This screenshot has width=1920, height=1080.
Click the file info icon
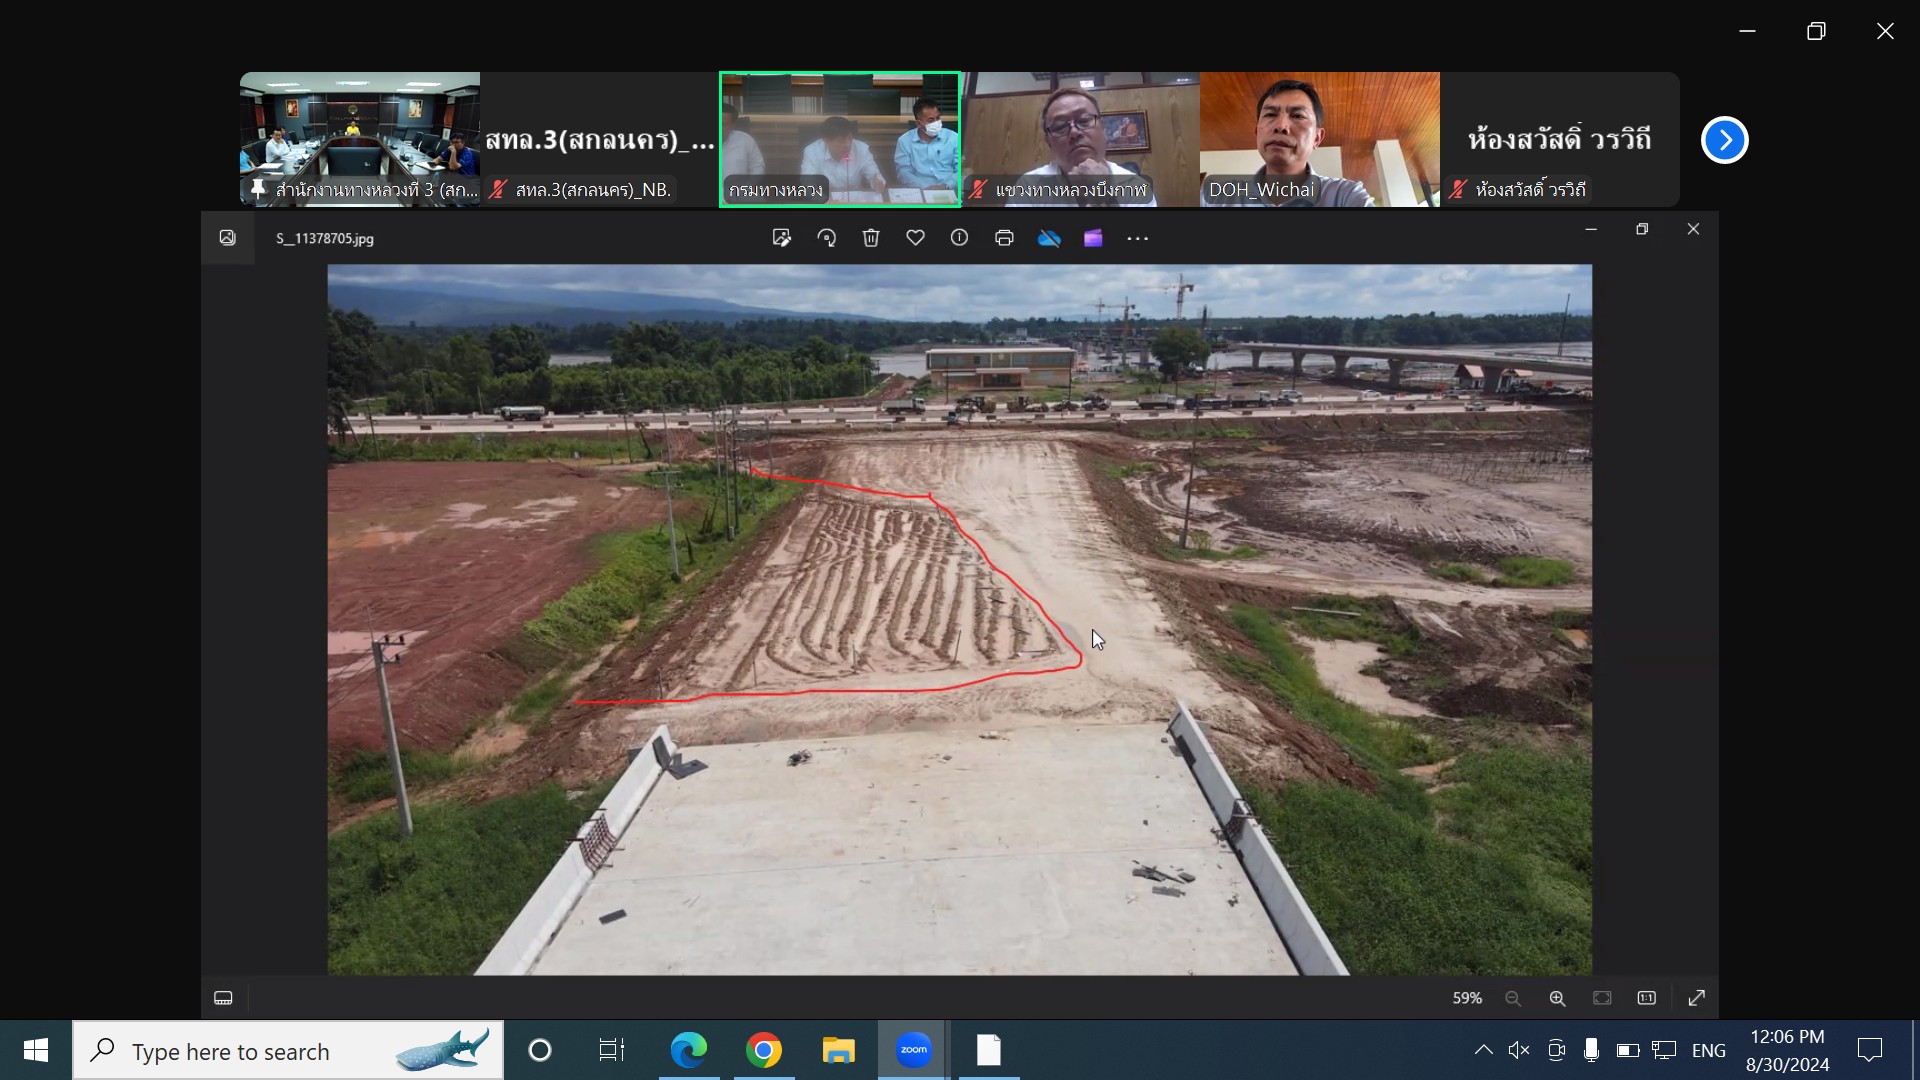[959, 238]
